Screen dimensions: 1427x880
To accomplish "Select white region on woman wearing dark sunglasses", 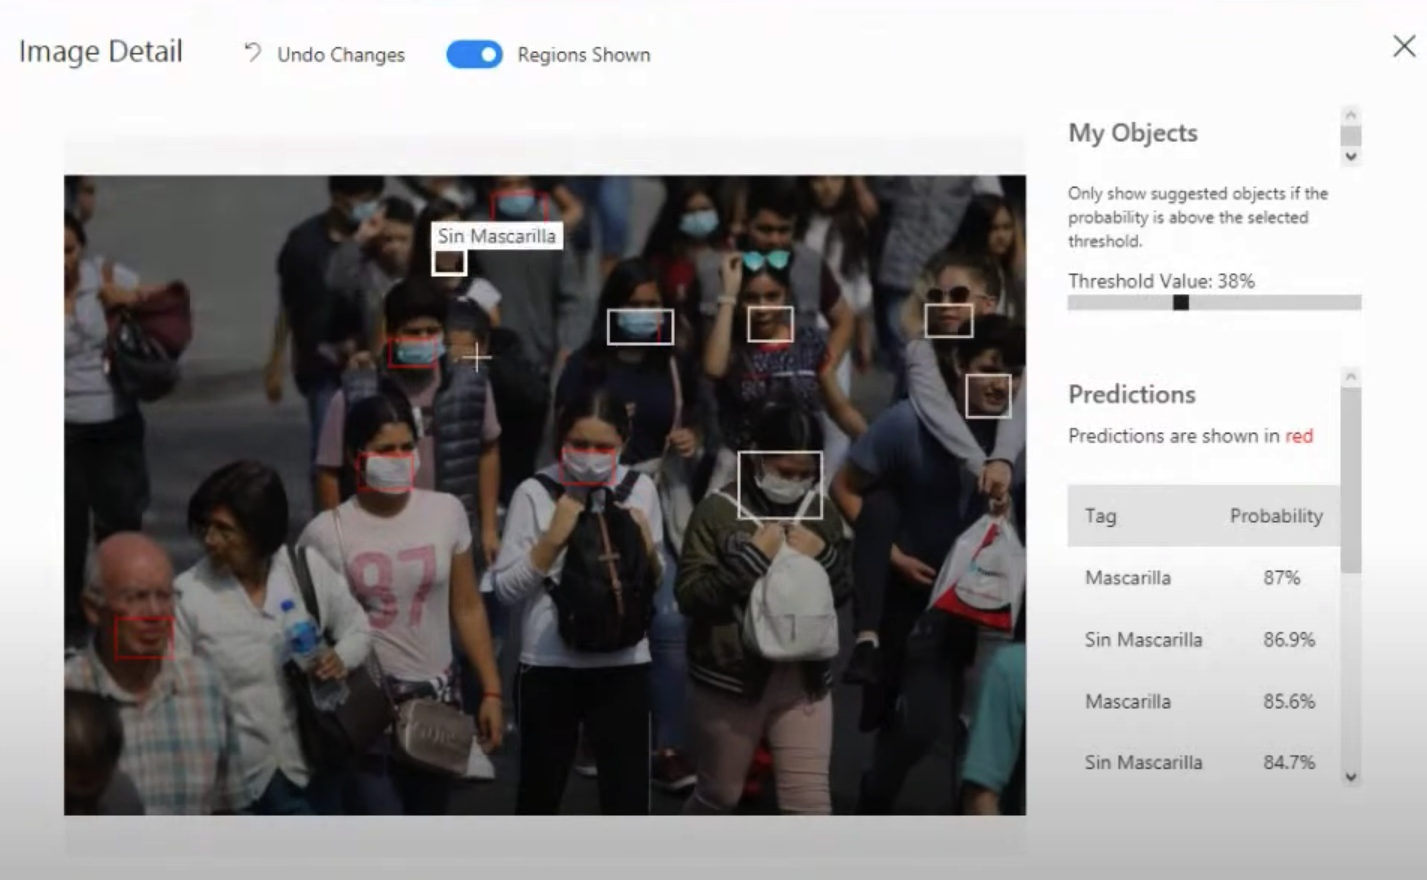I will point(948,321).
